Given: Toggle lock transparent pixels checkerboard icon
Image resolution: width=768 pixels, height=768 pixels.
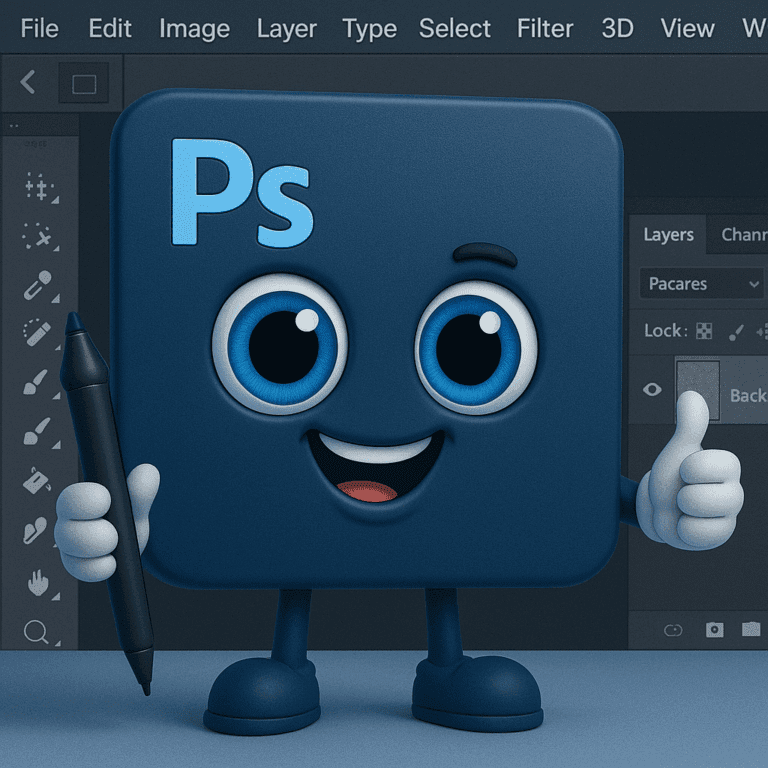Looking at the screenshot, I should point(704,331).
